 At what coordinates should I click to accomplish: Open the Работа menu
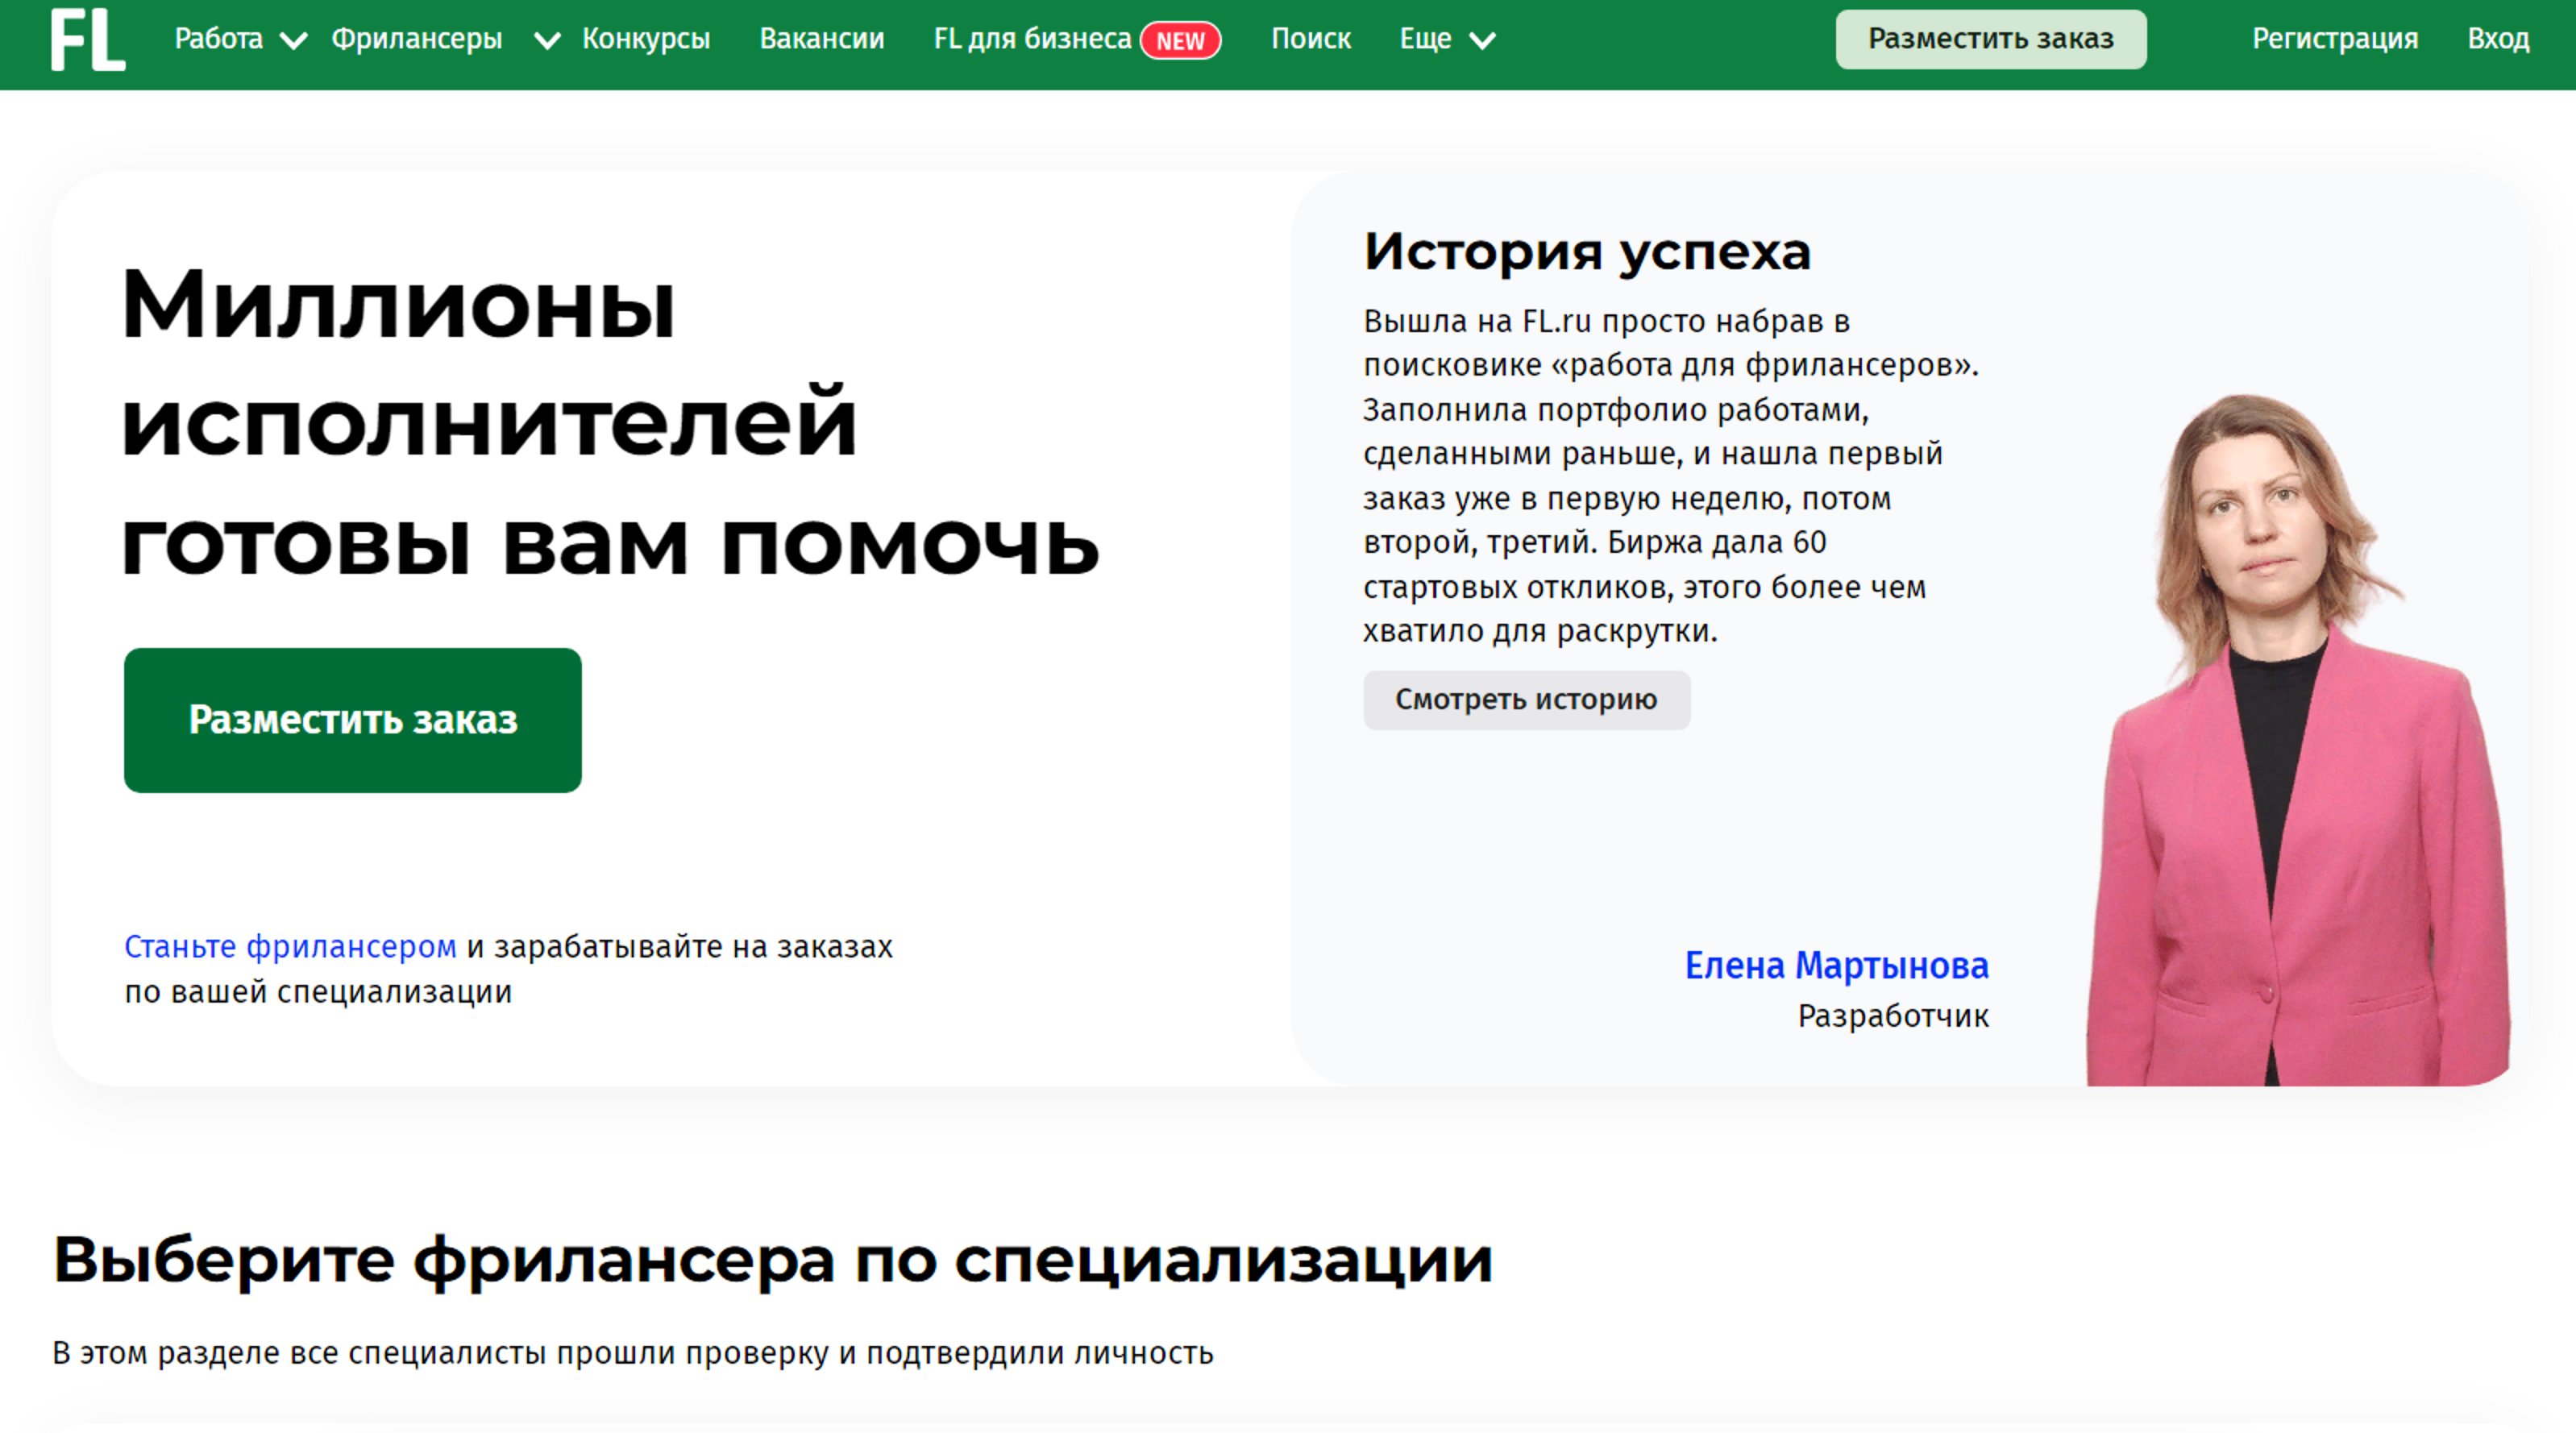(218, 39)
